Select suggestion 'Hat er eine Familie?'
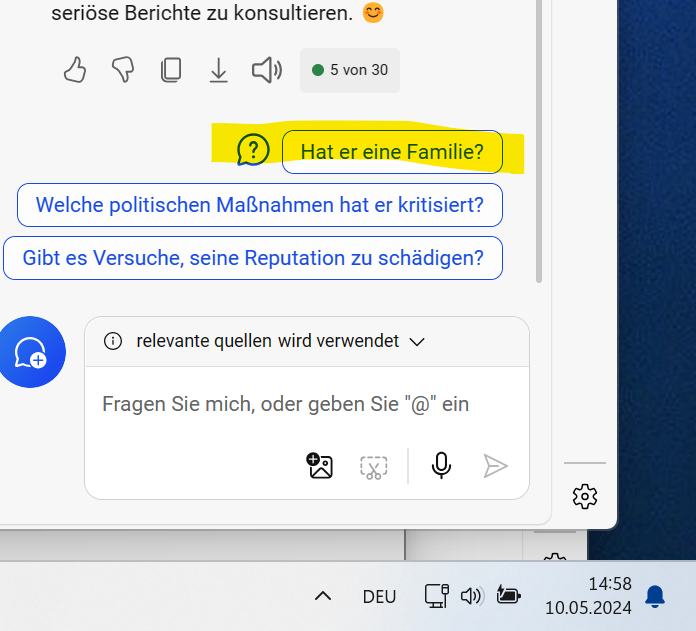 [x=392, y=152]
